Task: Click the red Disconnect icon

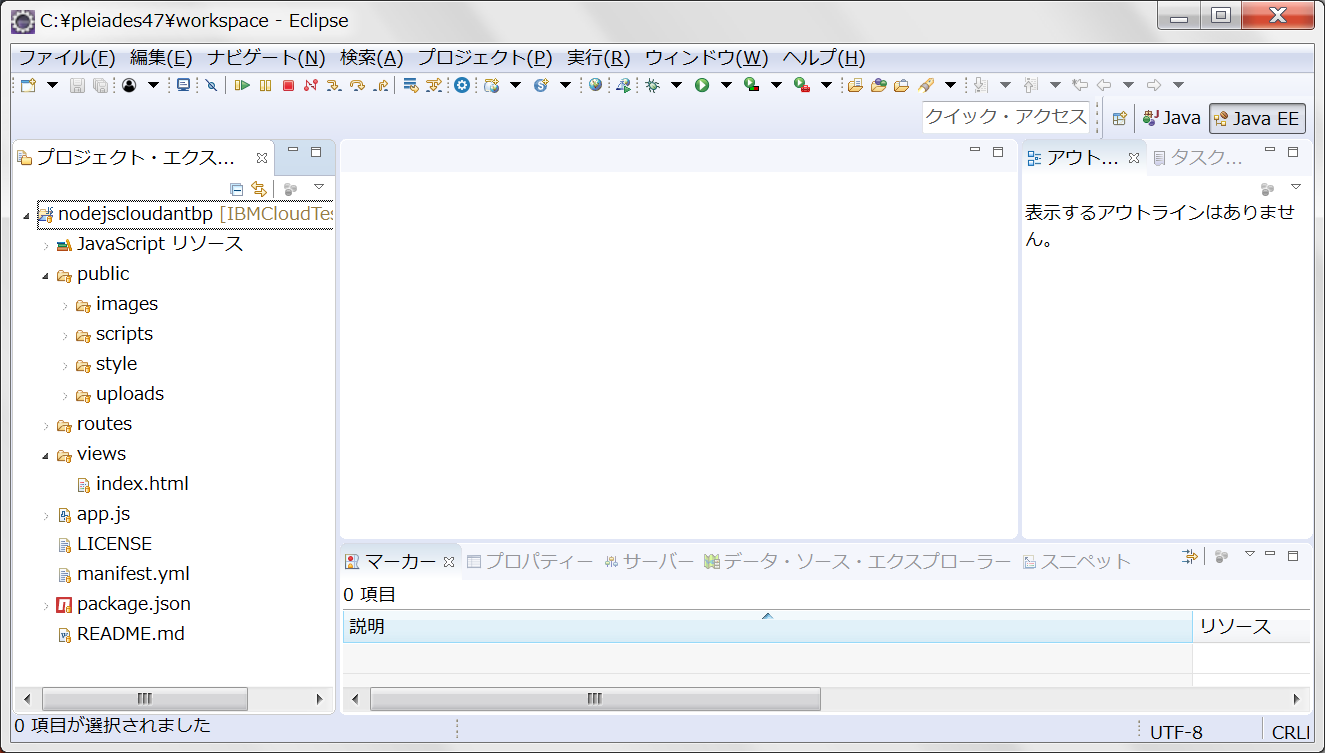Action: (x=311, y=85)
